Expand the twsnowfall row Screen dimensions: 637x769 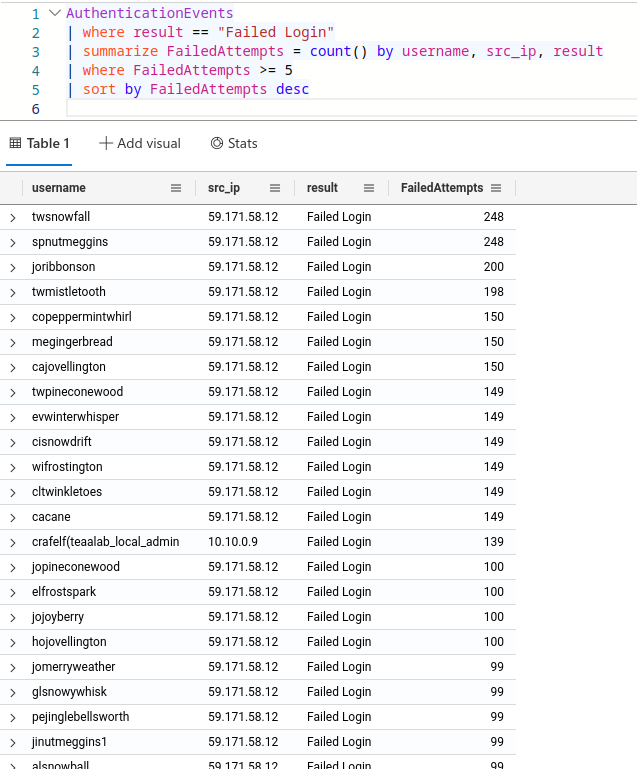coord(13,217)
